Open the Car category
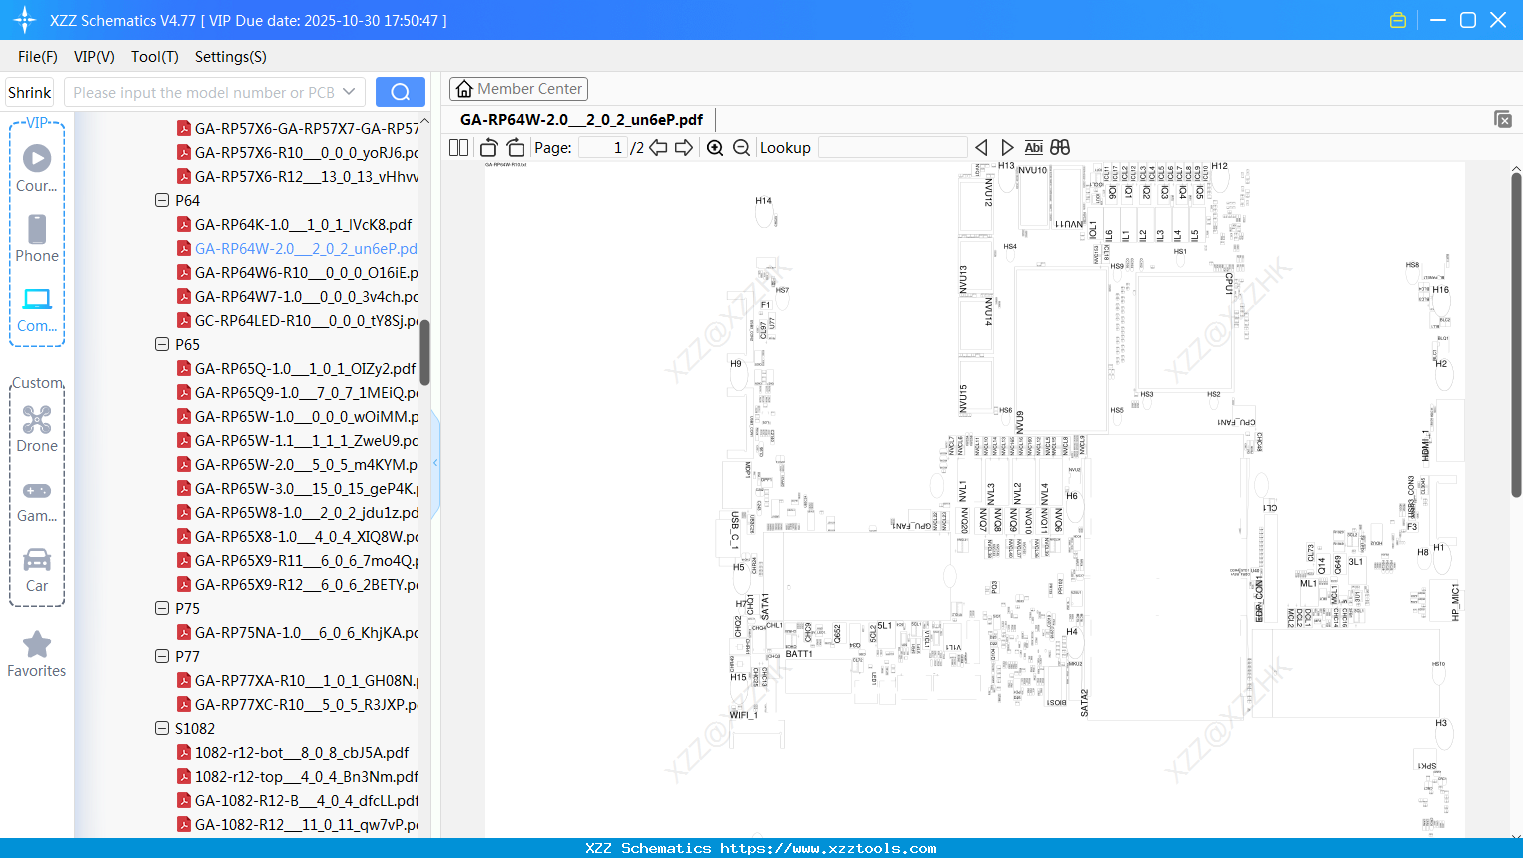1523x858 pixels. pos(37,569)
